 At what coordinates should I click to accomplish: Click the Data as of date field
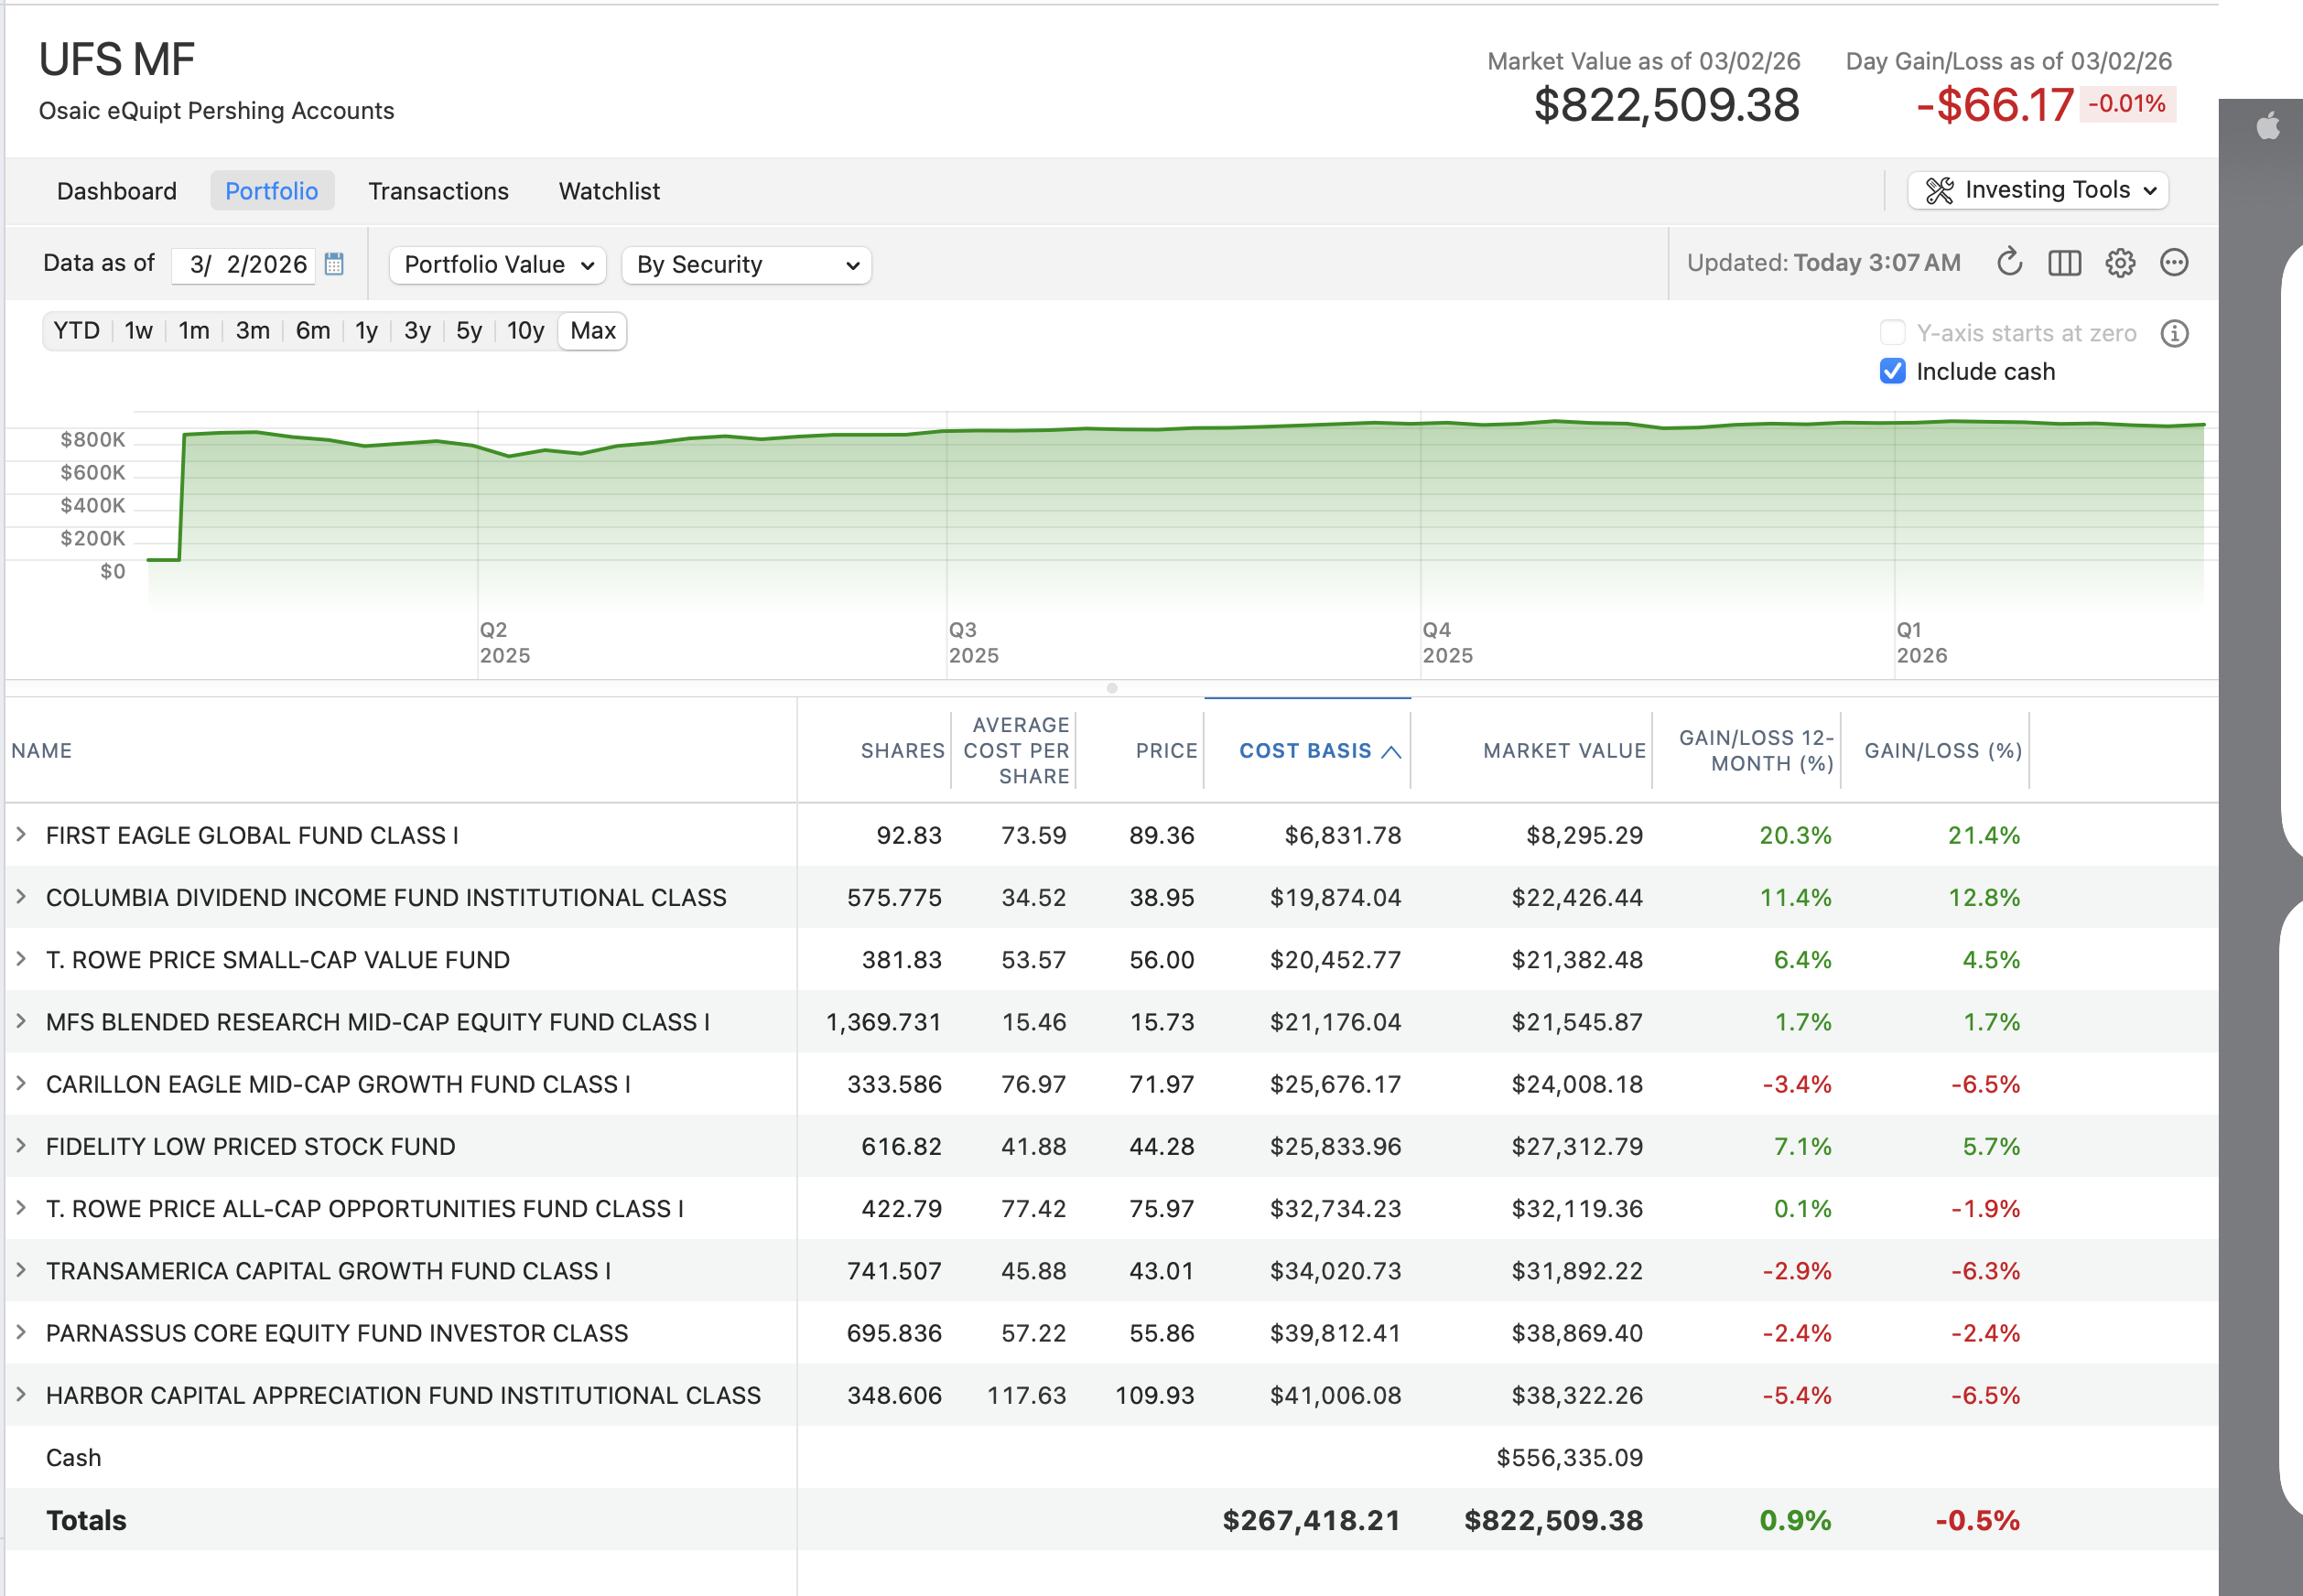point(246,265)
